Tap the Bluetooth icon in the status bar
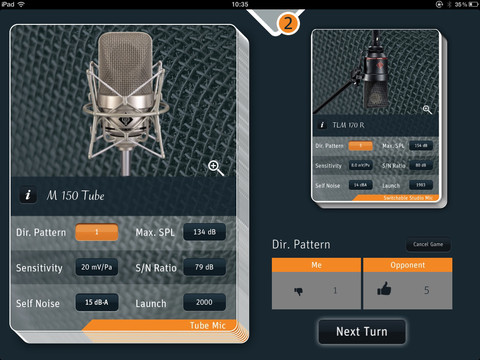 coord(449,4)
